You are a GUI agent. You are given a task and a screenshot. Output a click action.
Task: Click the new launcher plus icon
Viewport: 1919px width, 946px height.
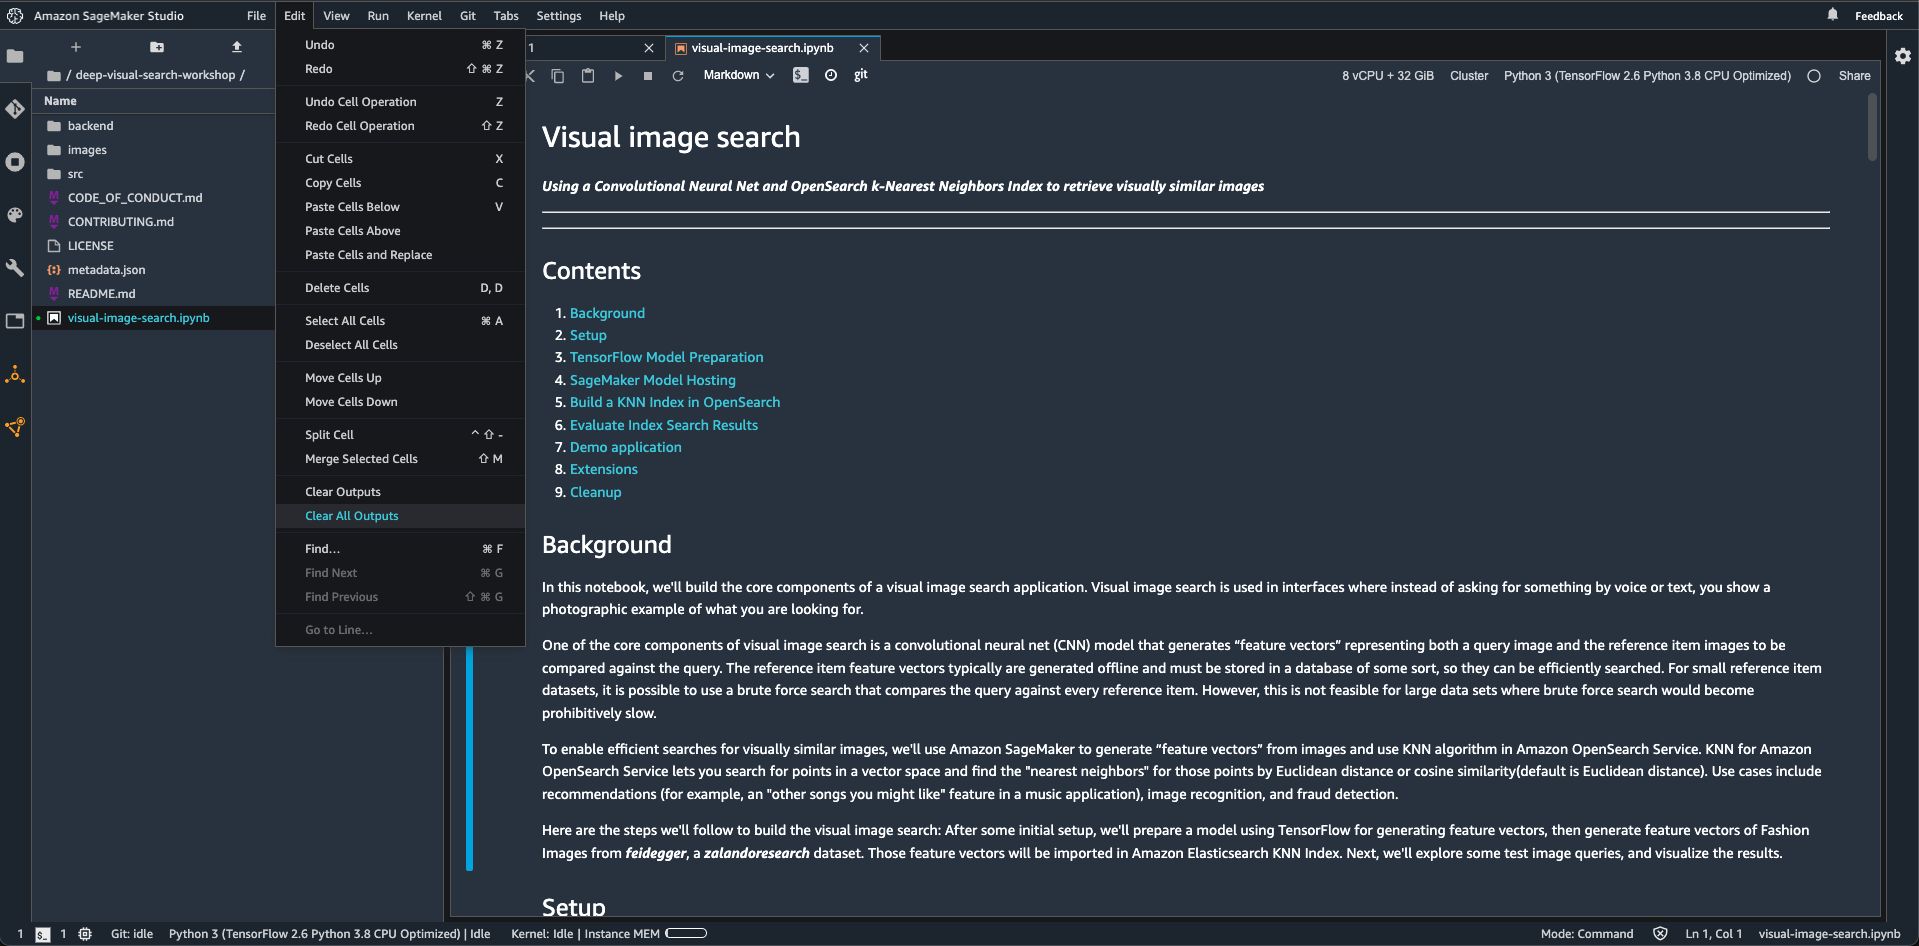[x=75, y=47]
